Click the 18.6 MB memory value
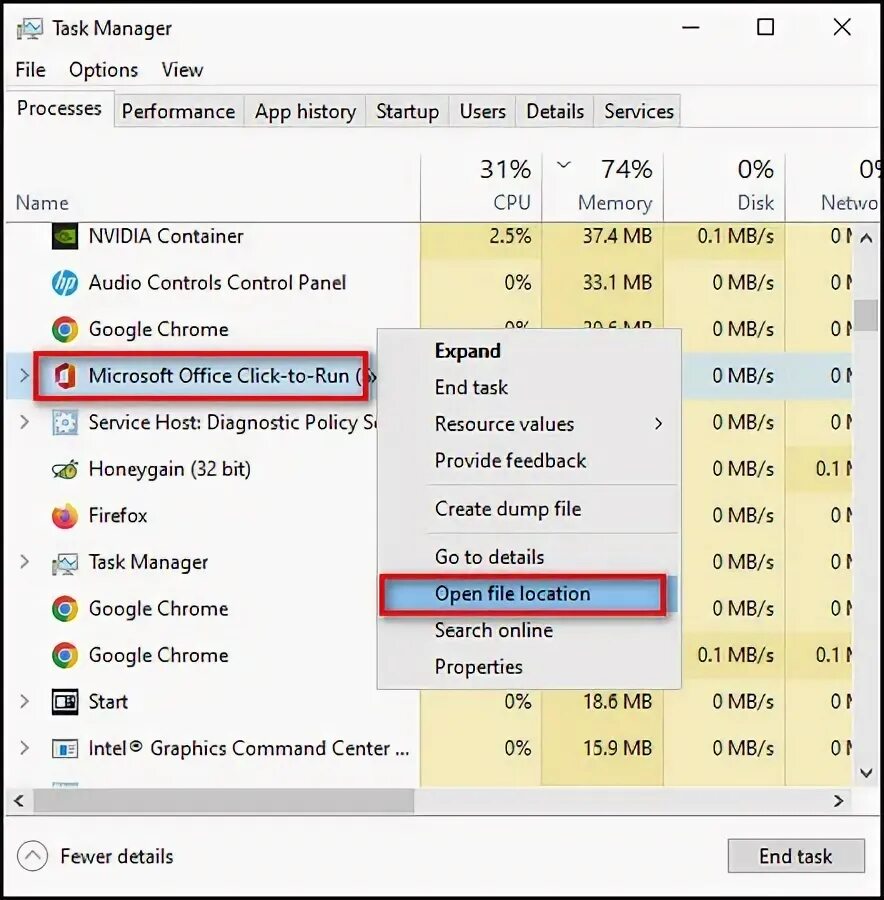This screenshot has height=900, width=884. point(617,702)
